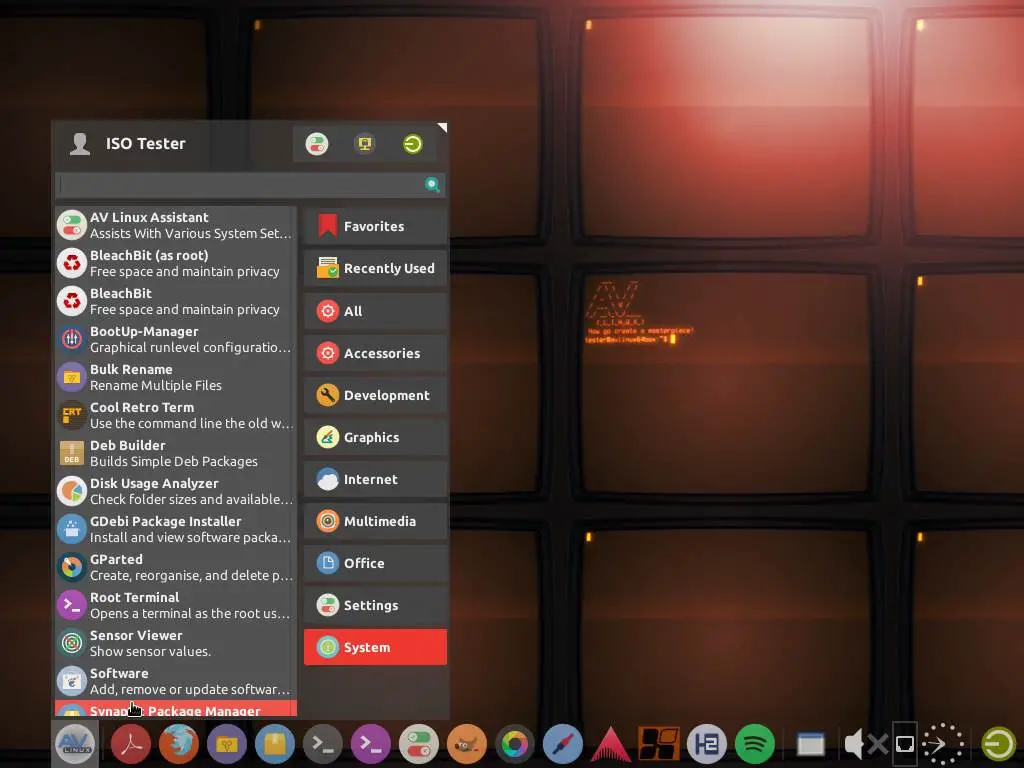
Task: Select Synaptic Package Manager entry
Action: coord(175,709)
